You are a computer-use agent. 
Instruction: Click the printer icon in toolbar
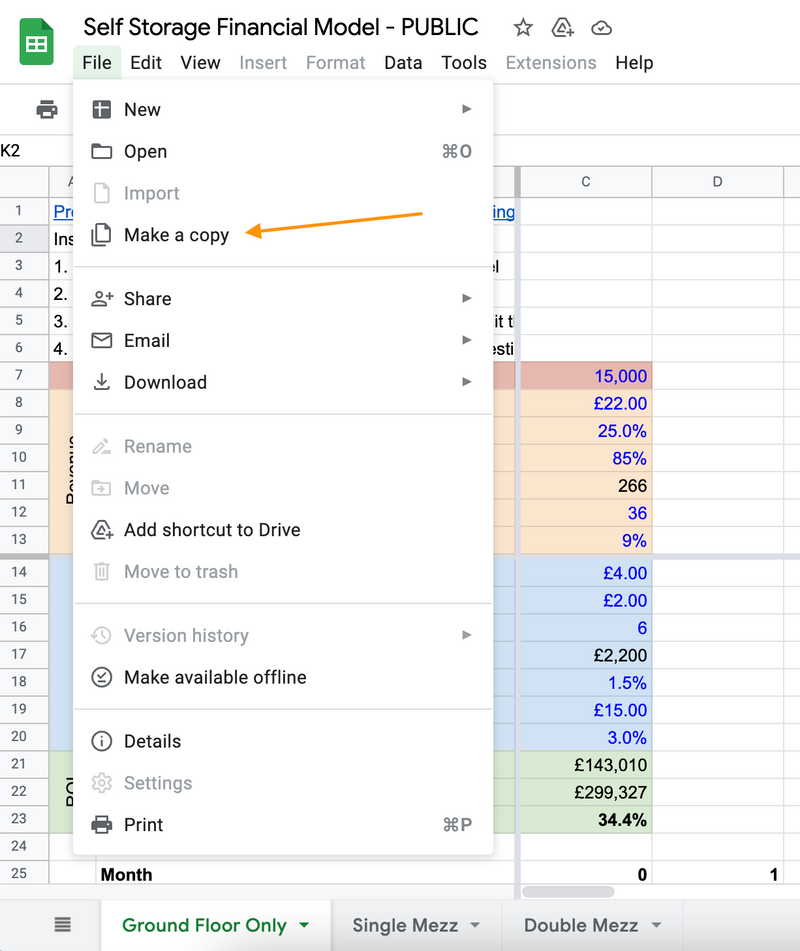[x=47, y=110]
